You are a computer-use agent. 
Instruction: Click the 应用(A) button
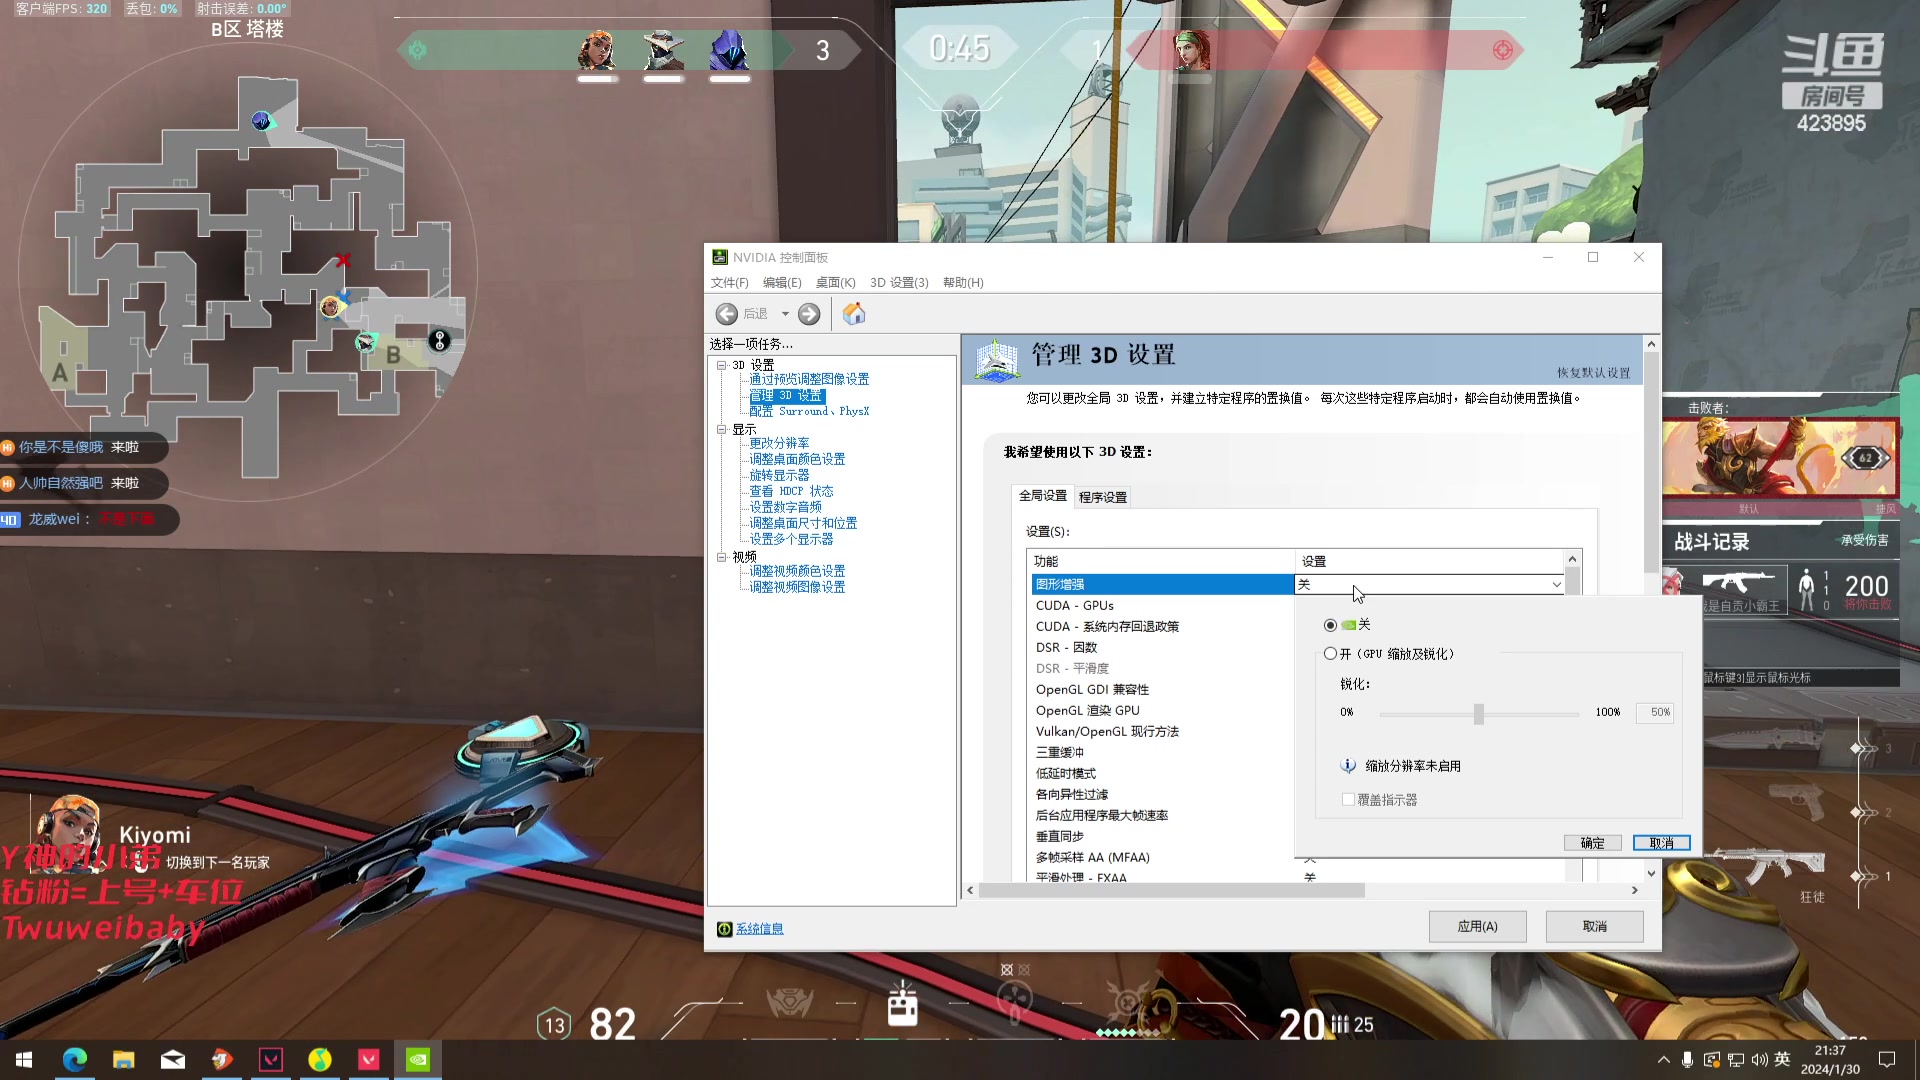coord(1477,927)
